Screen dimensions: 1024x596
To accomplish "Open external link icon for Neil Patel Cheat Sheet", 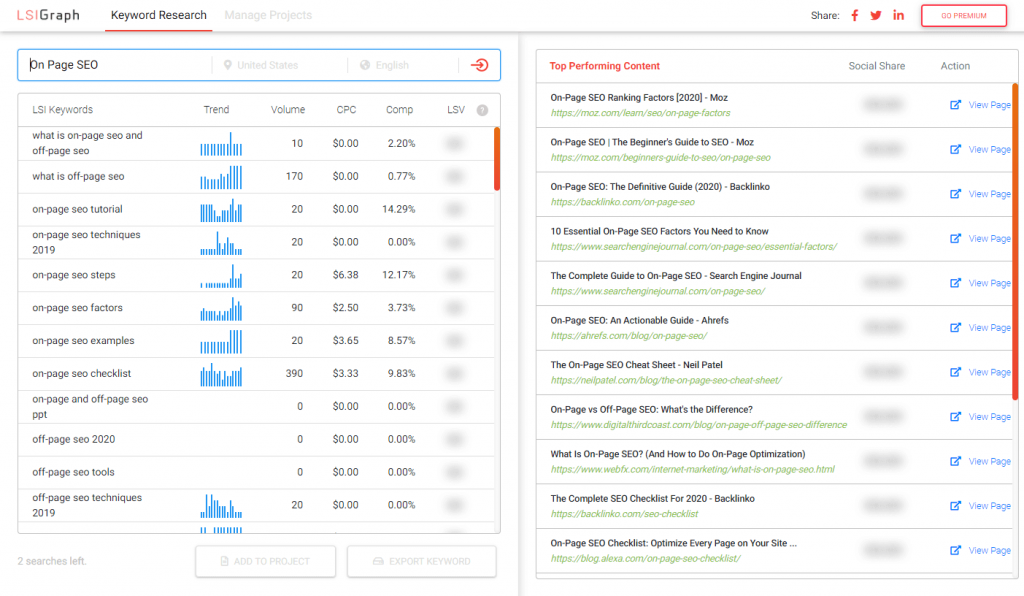I will click(x=955, y=372).
